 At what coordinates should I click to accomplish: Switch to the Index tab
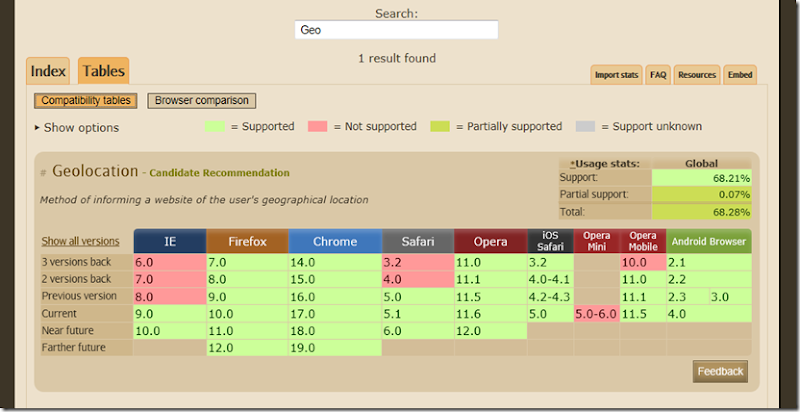click(48, 71)
